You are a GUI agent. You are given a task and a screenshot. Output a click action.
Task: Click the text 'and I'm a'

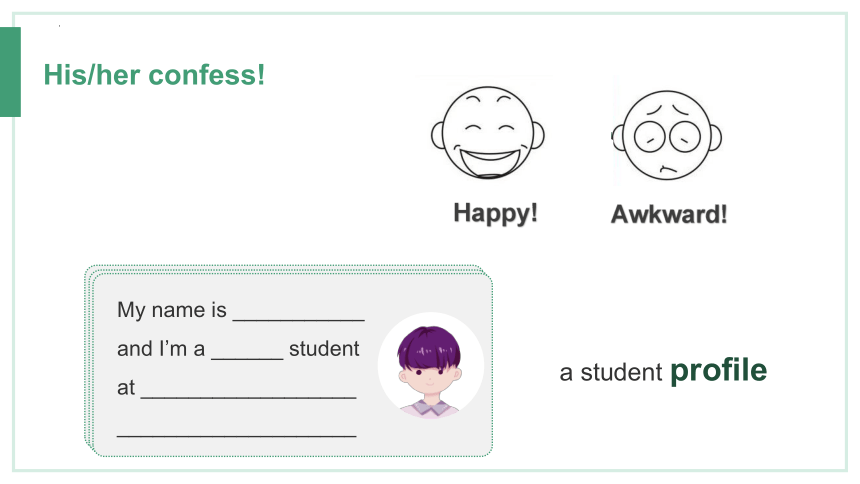[x=161, y=349]
